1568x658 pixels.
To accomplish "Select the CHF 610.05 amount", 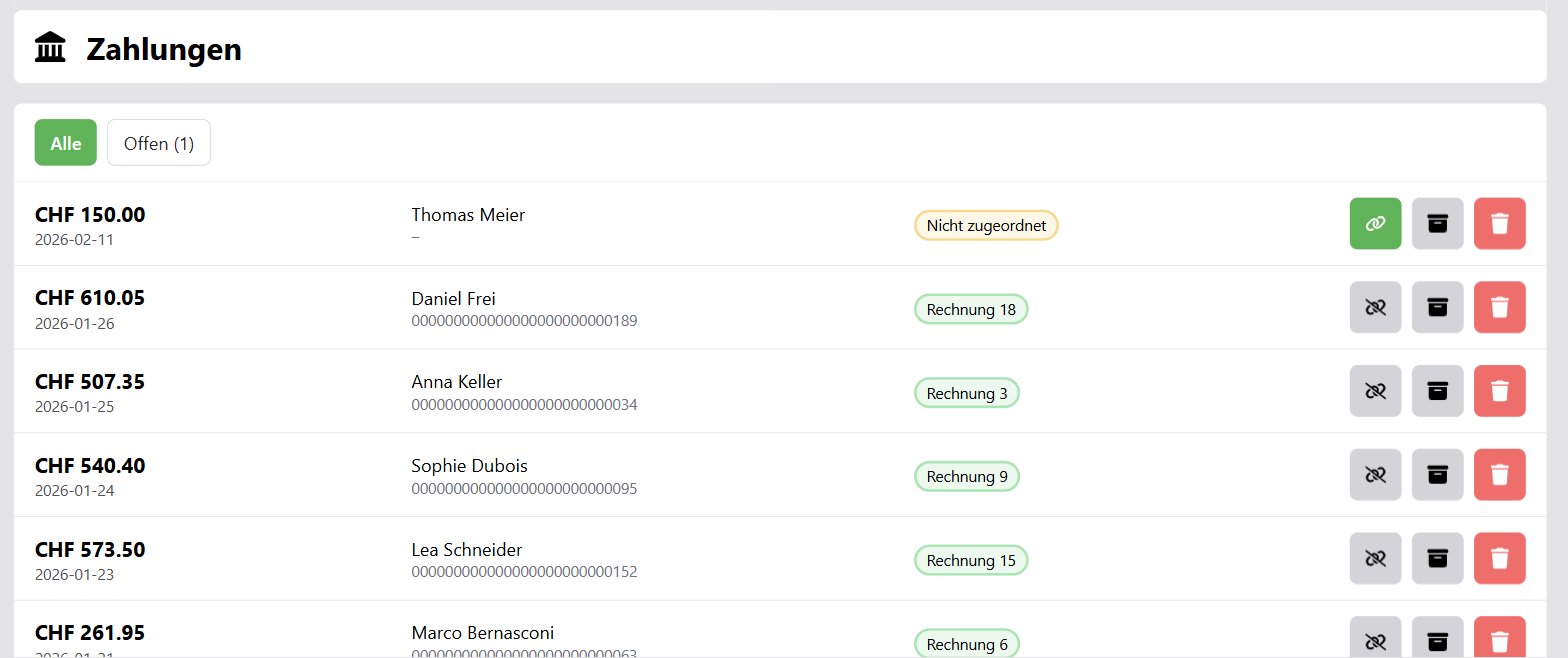I will 90,298.
